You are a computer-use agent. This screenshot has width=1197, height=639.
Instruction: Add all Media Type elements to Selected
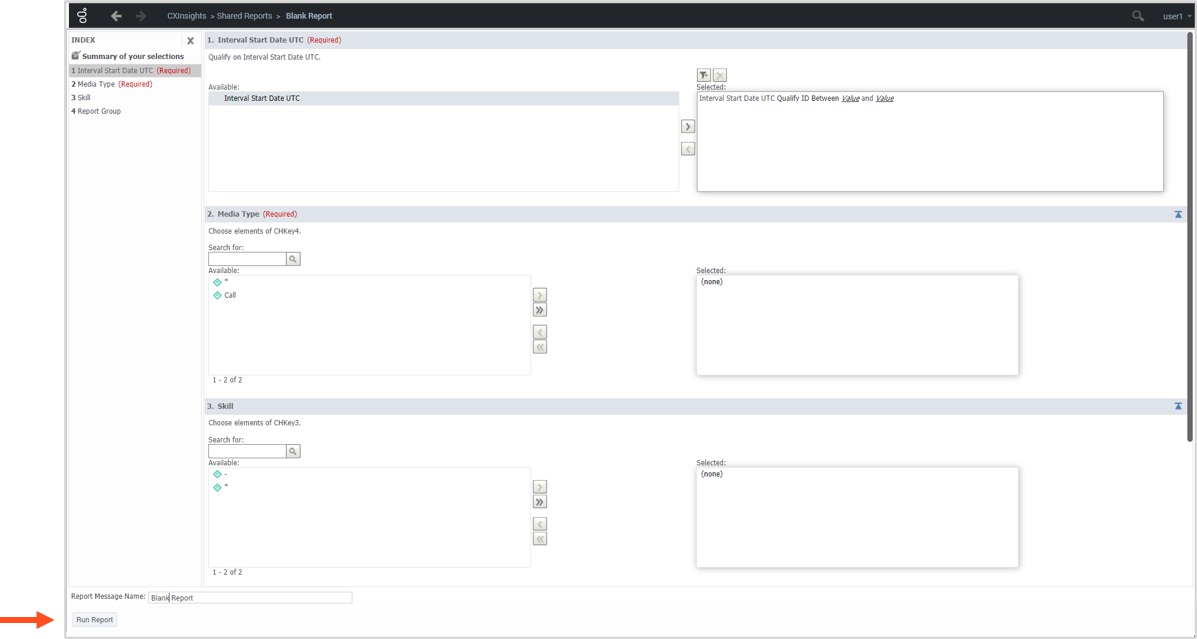[540, 310]
